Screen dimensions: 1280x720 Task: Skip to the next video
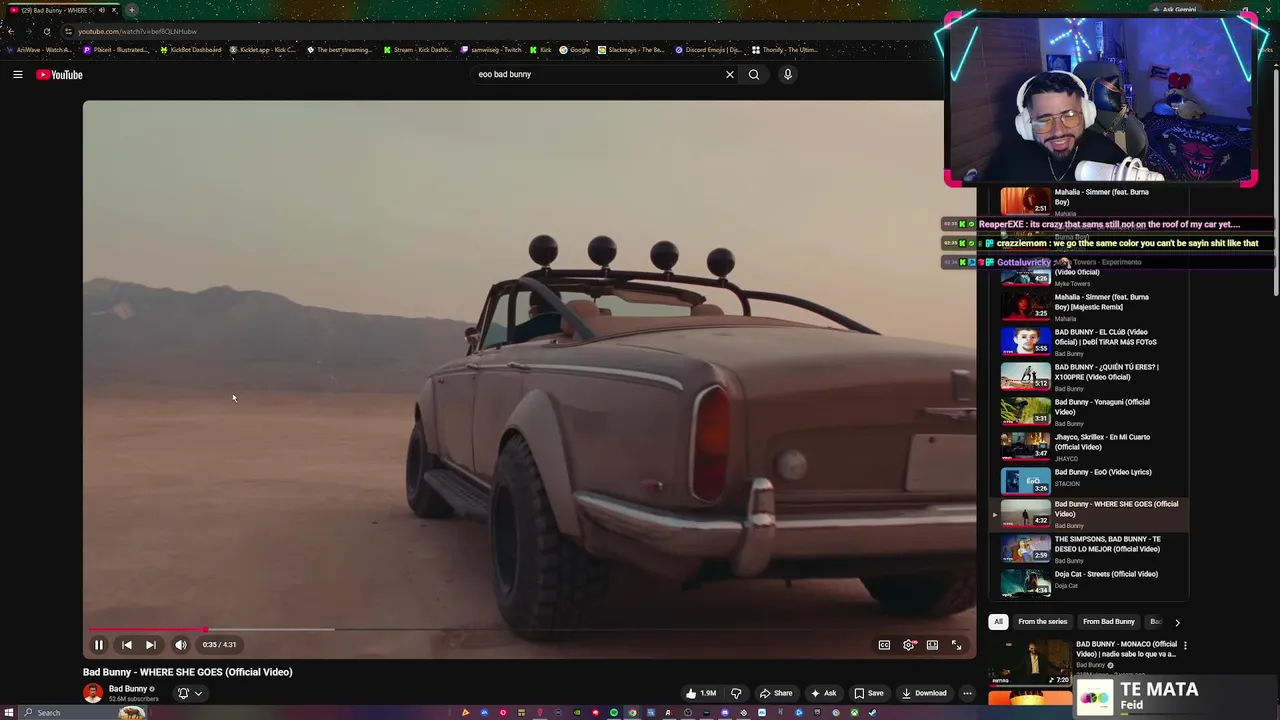pos(150,645)
